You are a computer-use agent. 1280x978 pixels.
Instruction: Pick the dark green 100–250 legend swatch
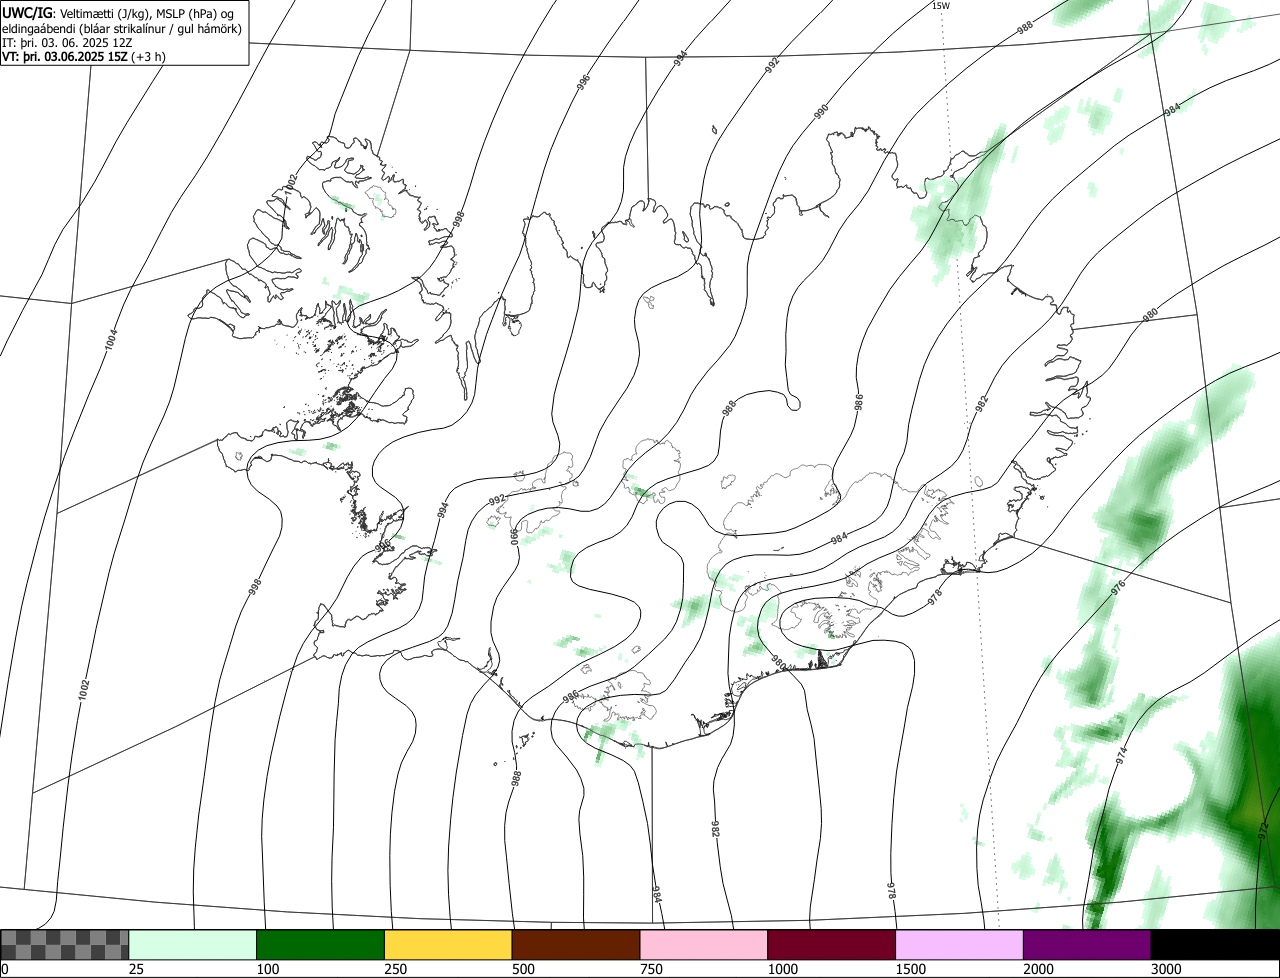321,945
